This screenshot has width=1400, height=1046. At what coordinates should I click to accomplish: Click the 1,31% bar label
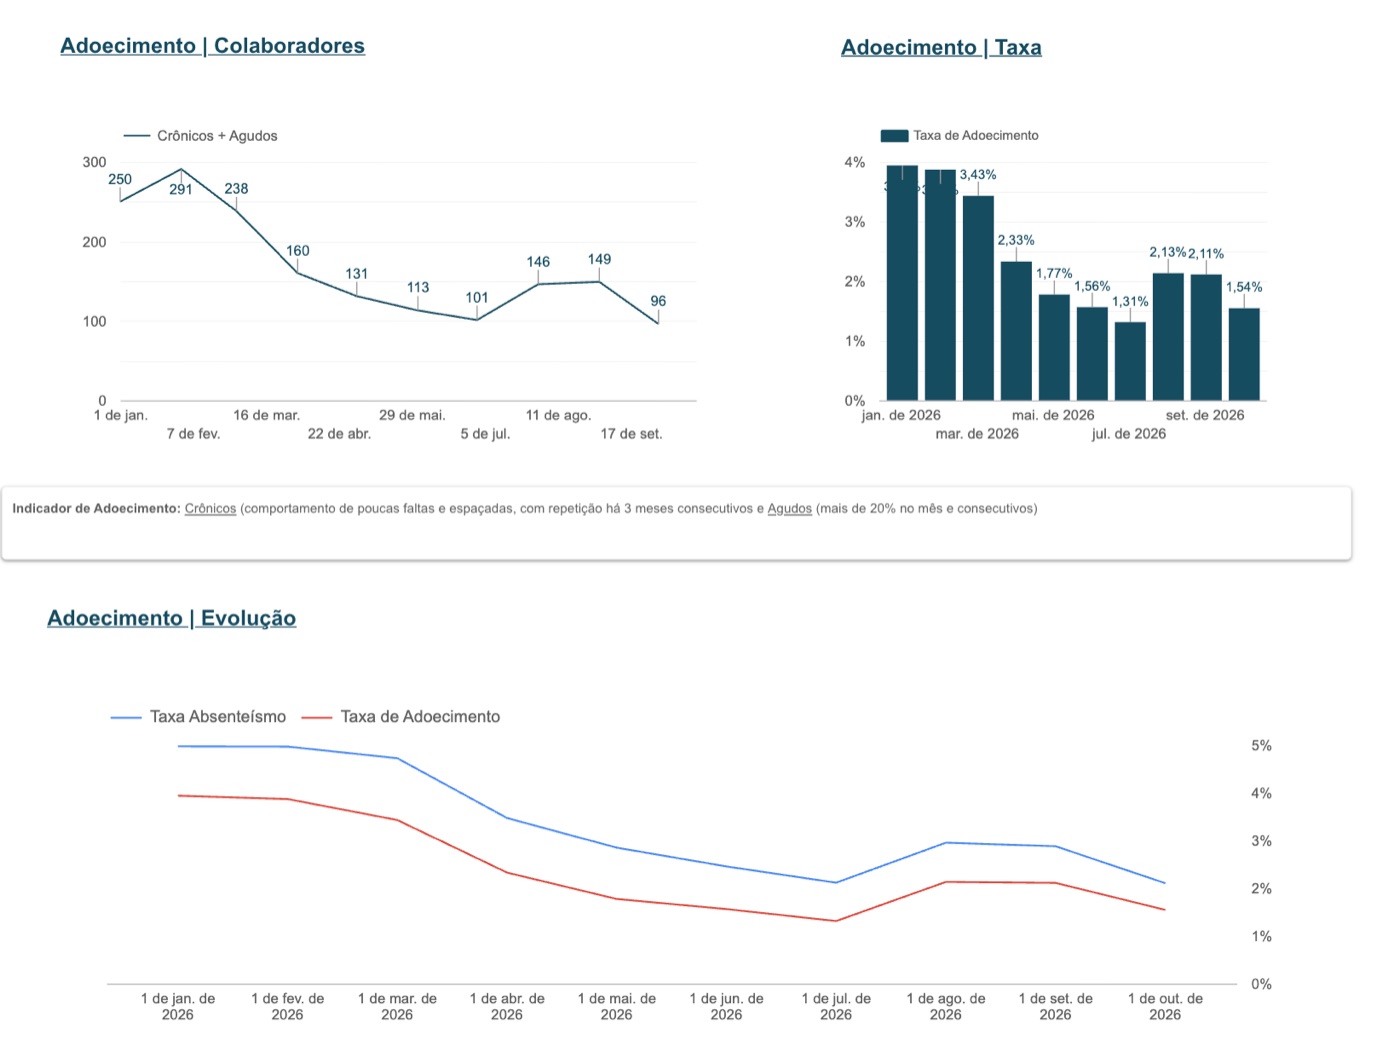(1130, 301)
